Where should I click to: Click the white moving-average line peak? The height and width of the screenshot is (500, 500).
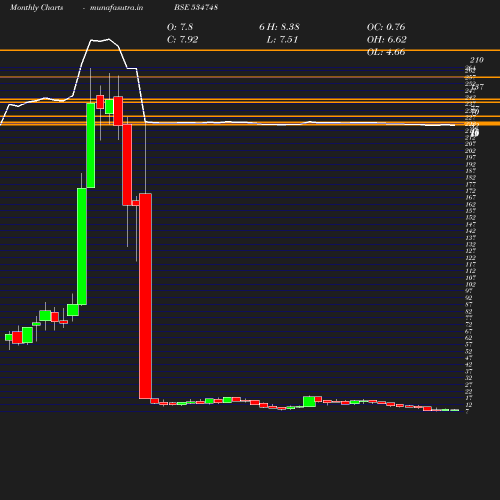coord(109,39)
